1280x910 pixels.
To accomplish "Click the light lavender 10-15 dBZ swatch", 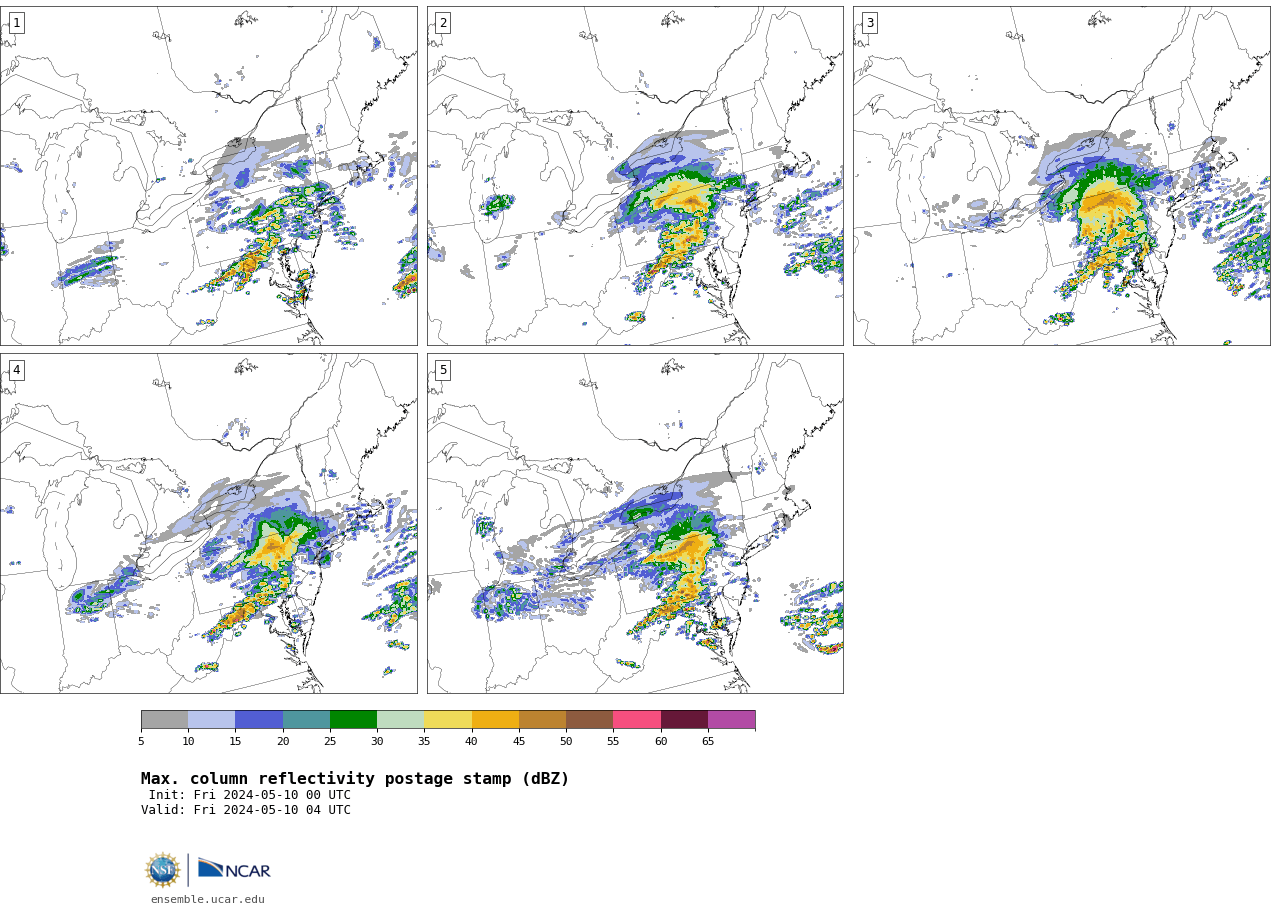I will point(211,720).
